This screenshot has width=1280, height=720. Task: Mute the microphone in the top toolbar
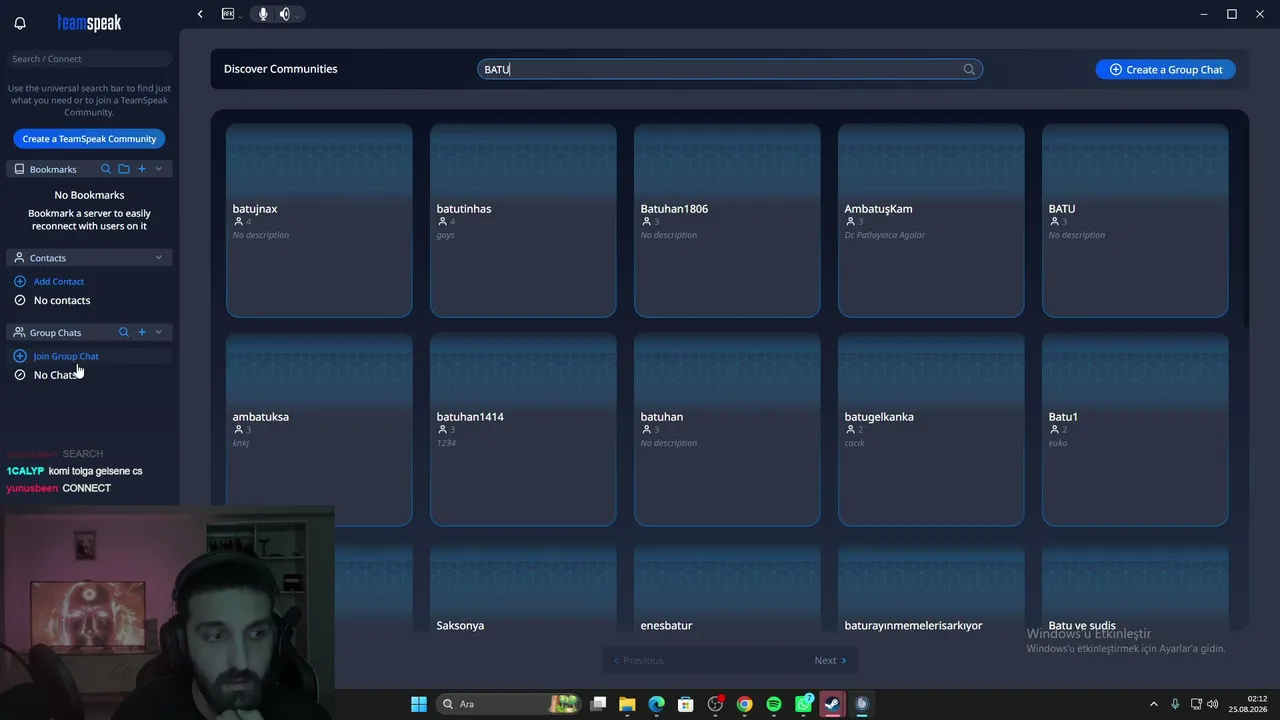point(263,14)
